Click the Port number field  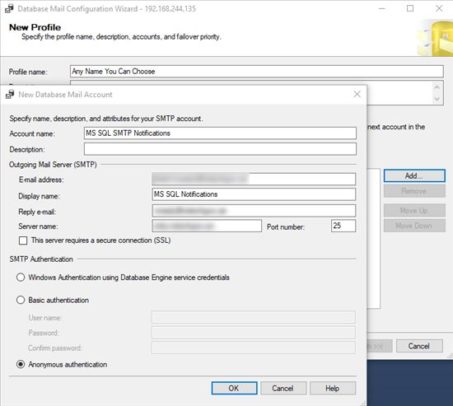(343, 226)
